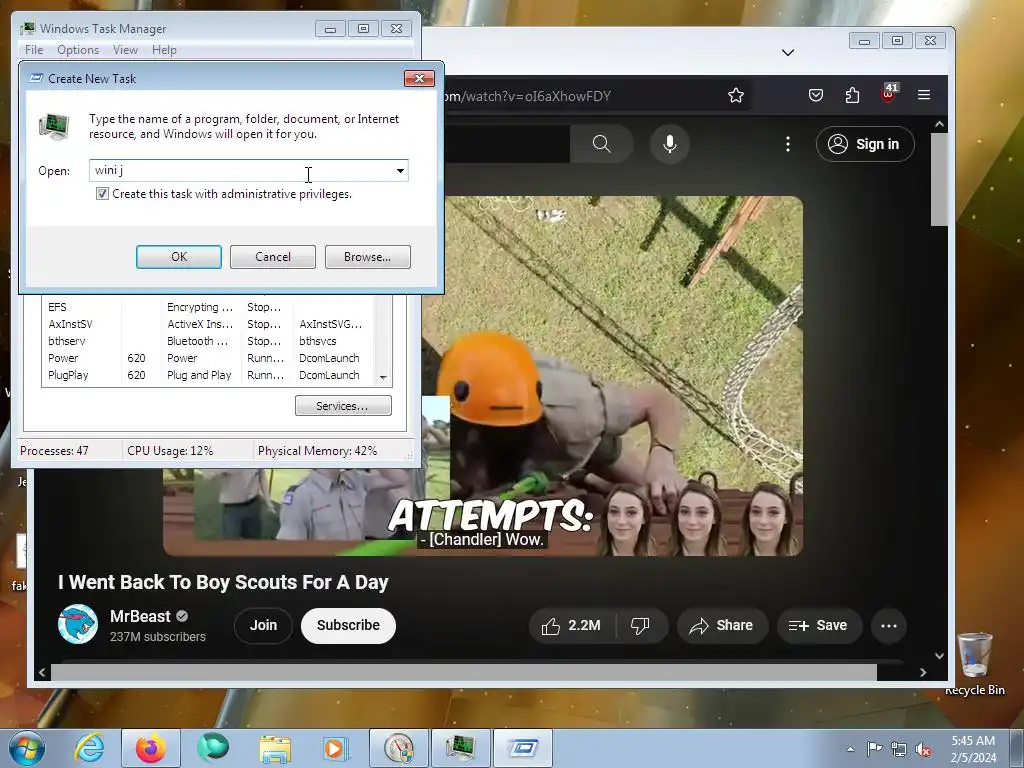Open Task Manager Help menu

[164, 50]
